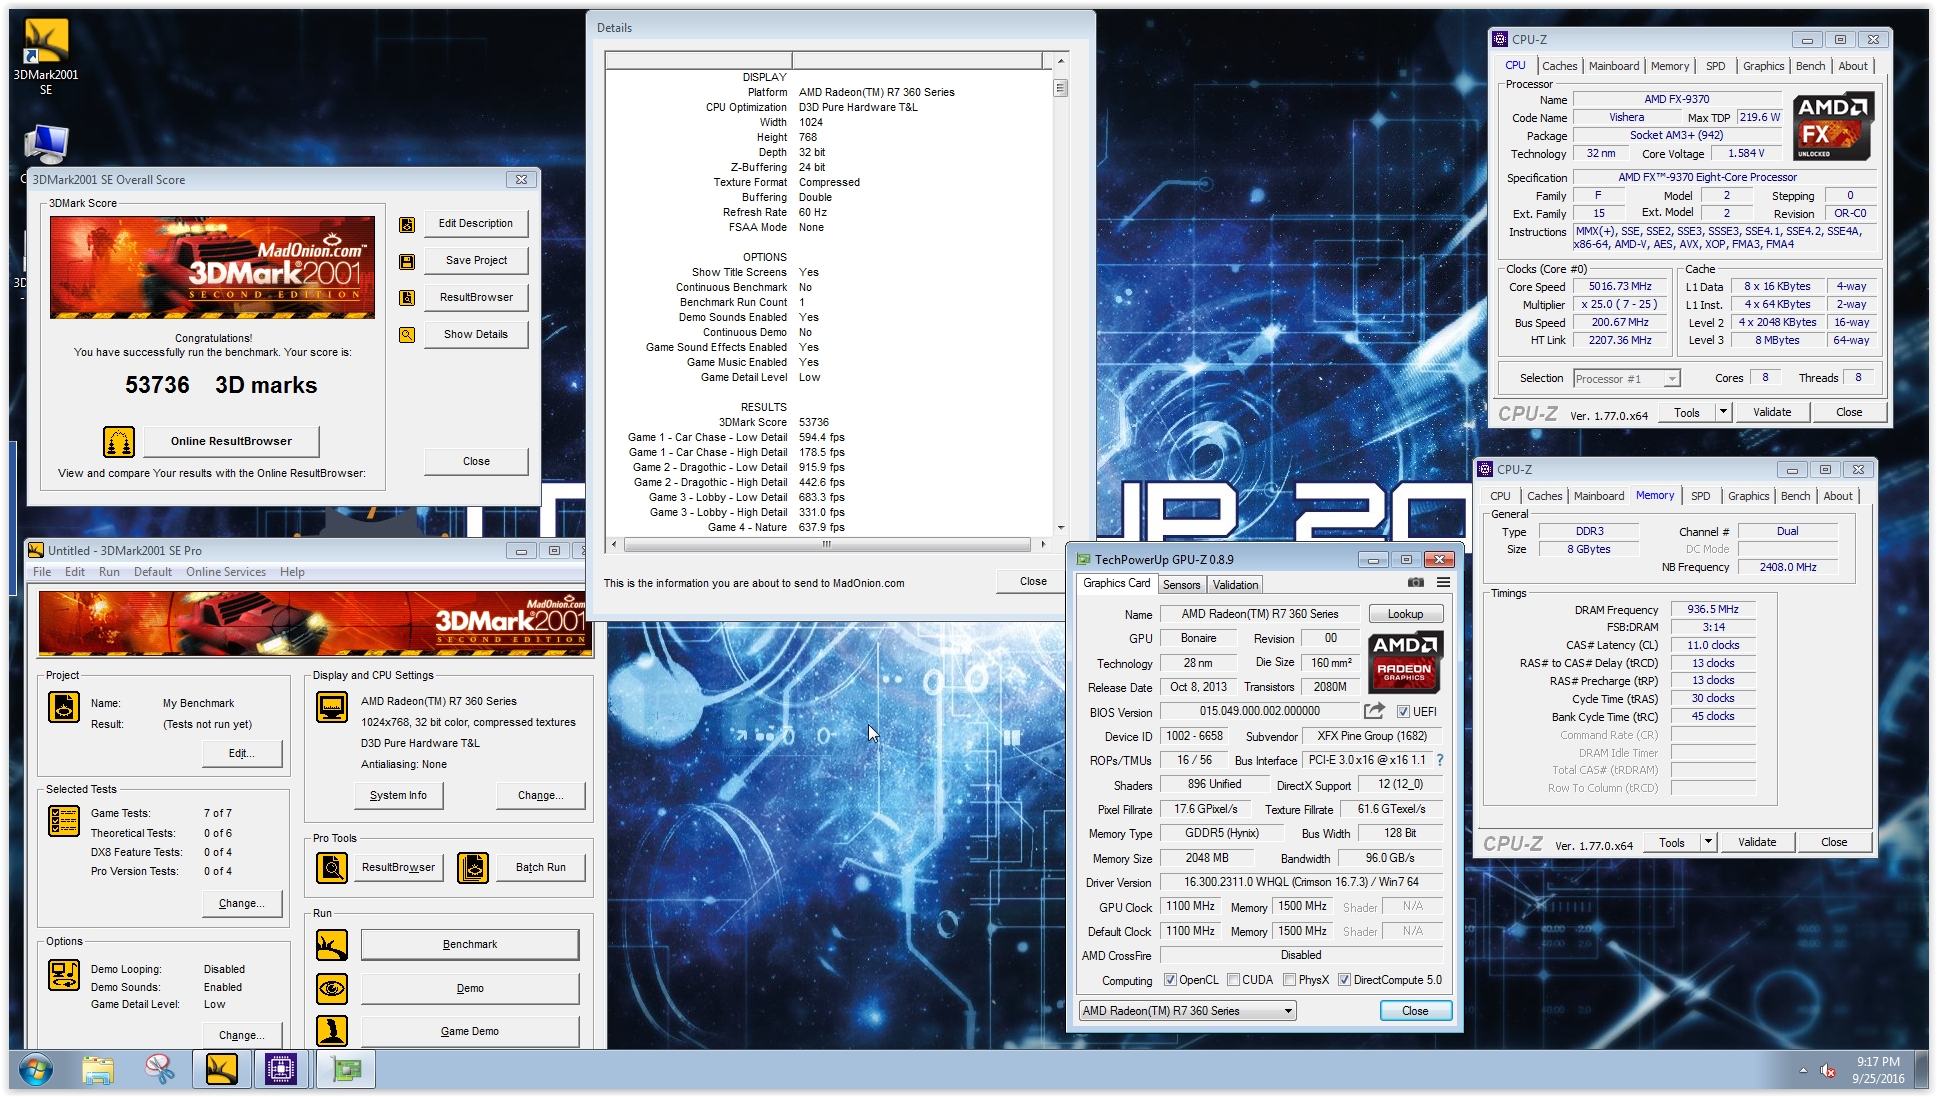The height and width of the screenshot is (1097, 1937).
Task: Click the muted volume tray icon
Action: tap(1827, 1071)
